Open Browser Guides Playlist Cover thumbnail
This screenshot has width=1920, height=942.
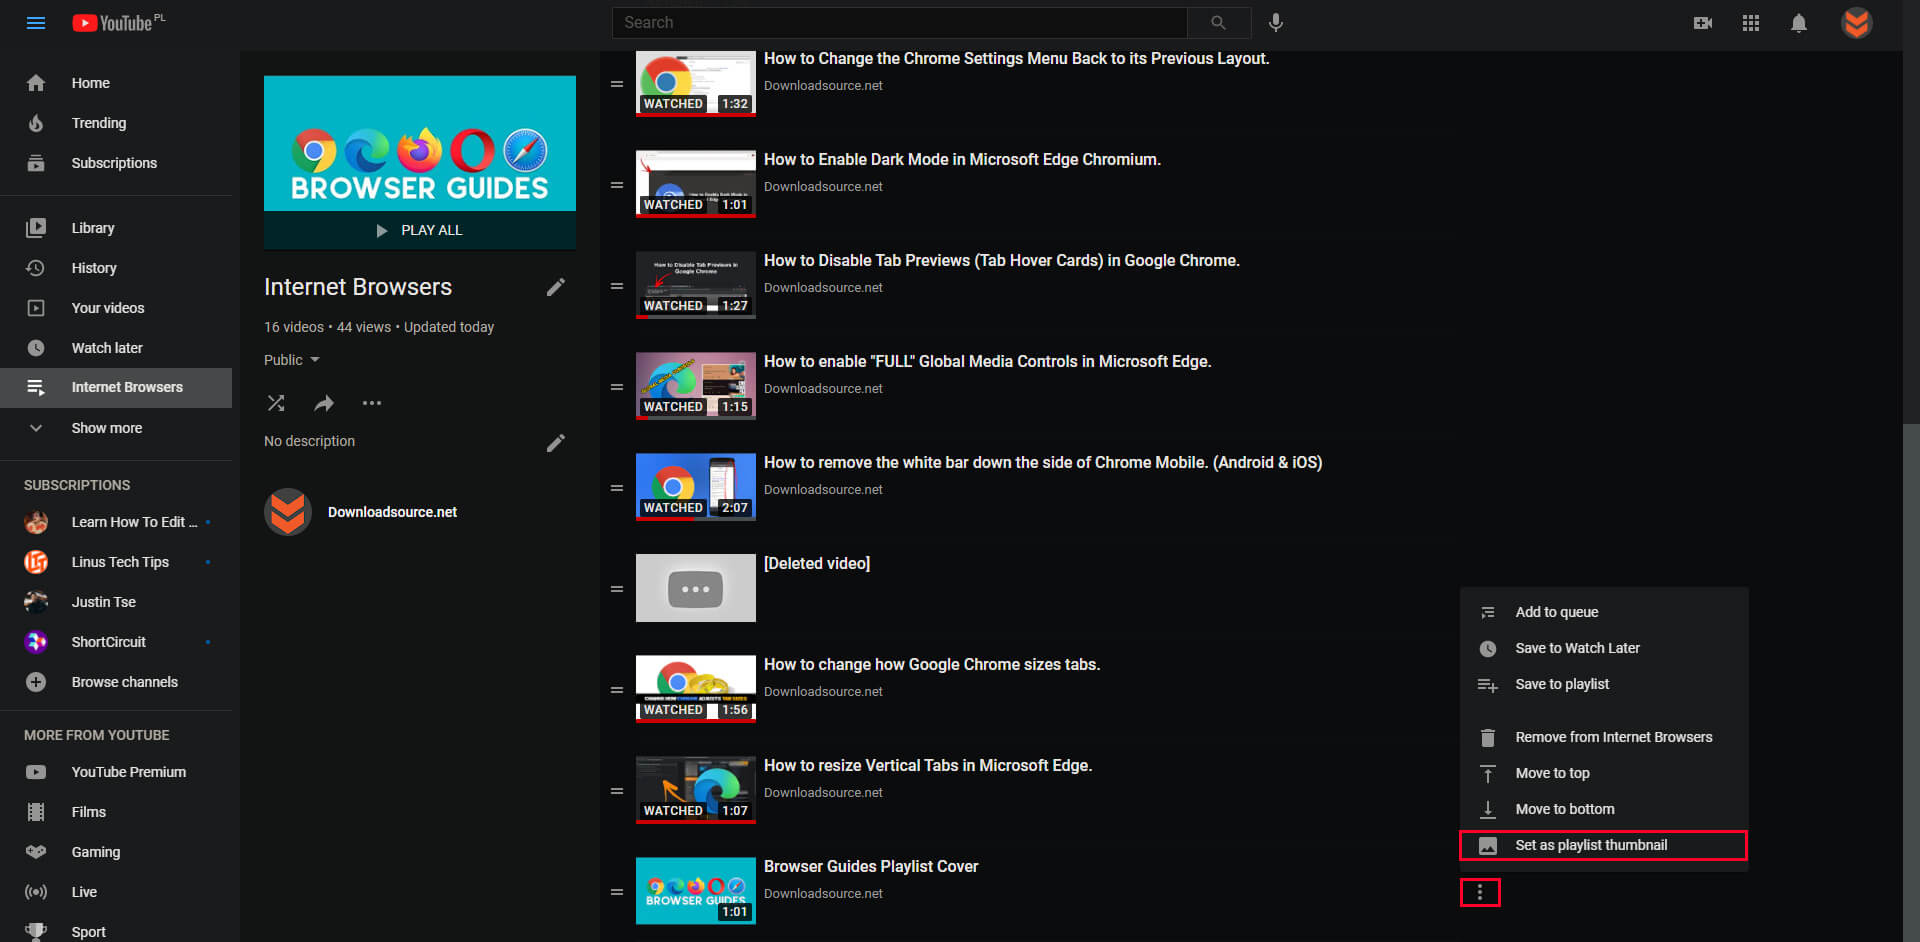tap(696, 891)
